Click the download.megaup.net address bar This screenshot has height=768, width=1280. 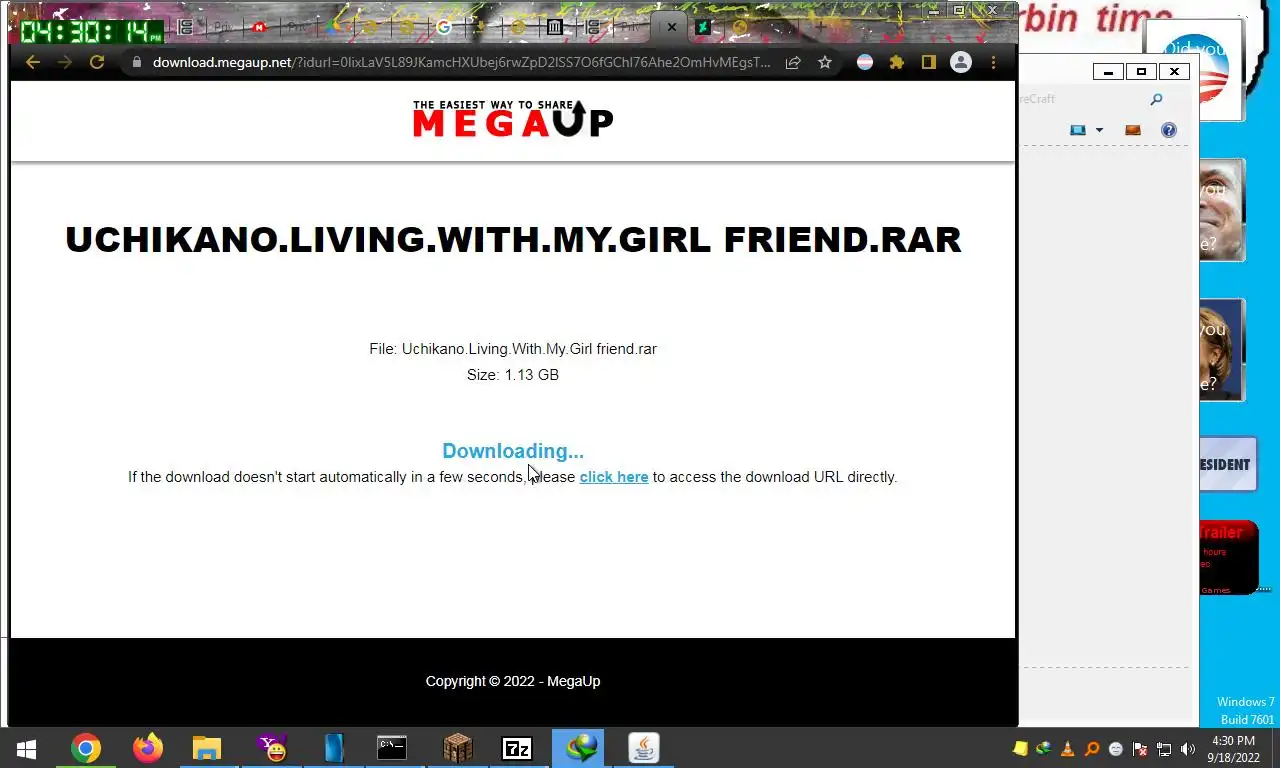click(461, 62)
